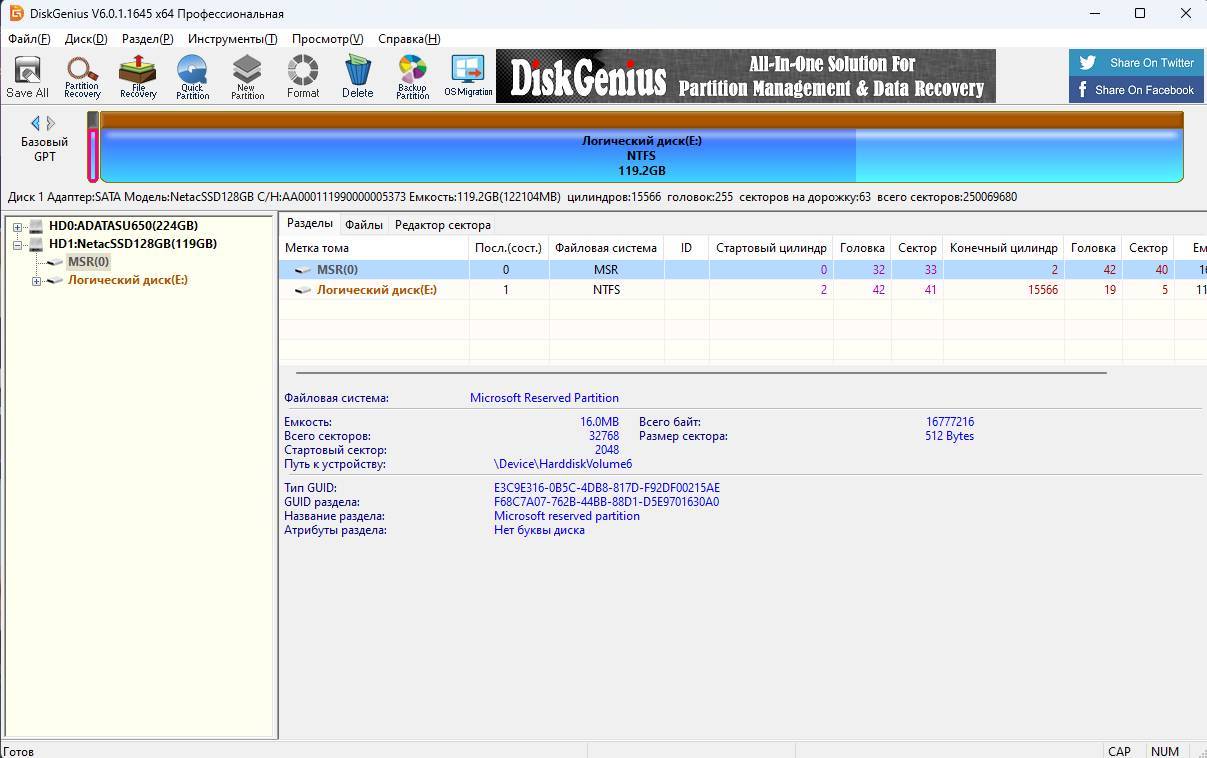This screenshot has width=1207, height=758.
Task: Click the Базовый GPT disk label
Action: pyautogui.click(x=44, y=149)
